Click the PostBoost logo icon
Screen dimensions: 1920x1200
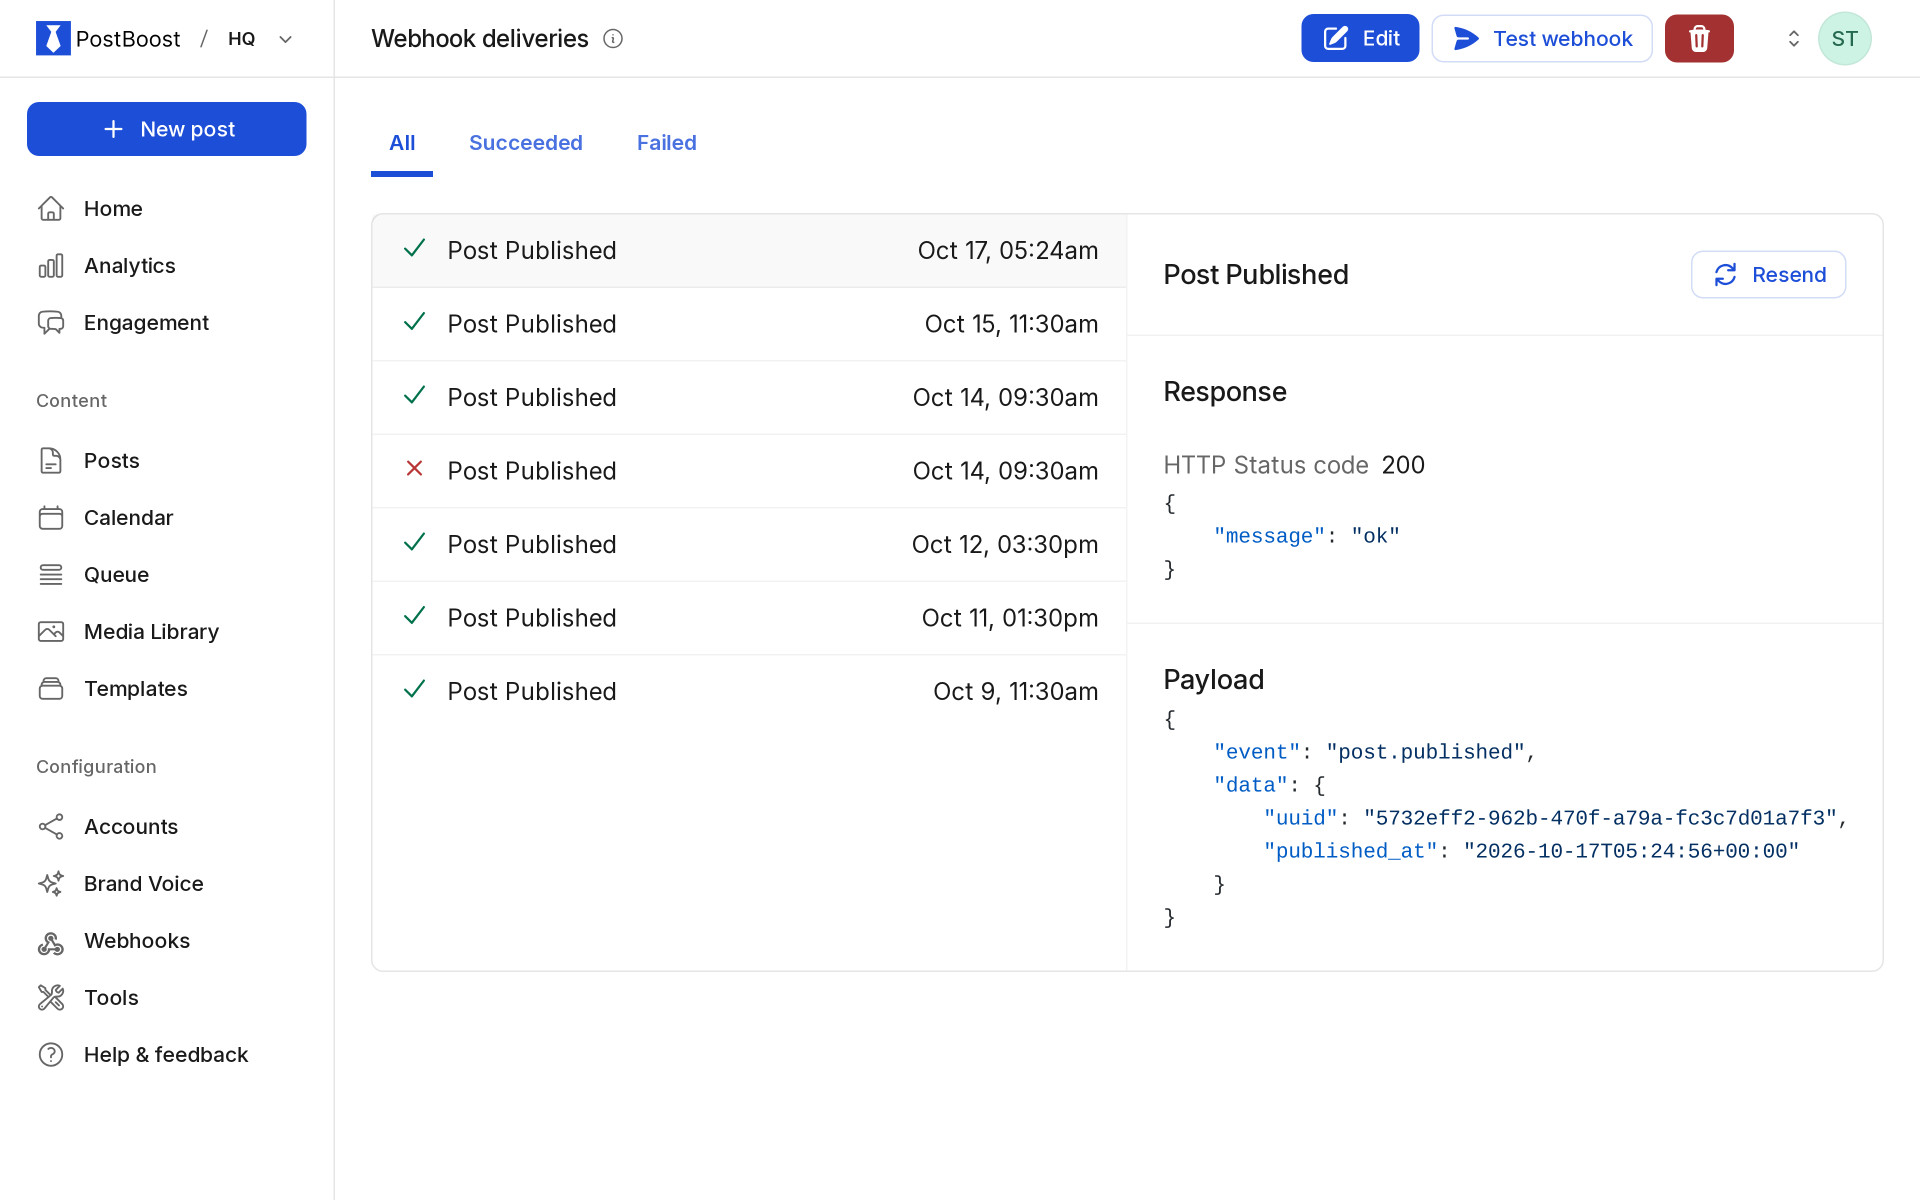(53, 38)
